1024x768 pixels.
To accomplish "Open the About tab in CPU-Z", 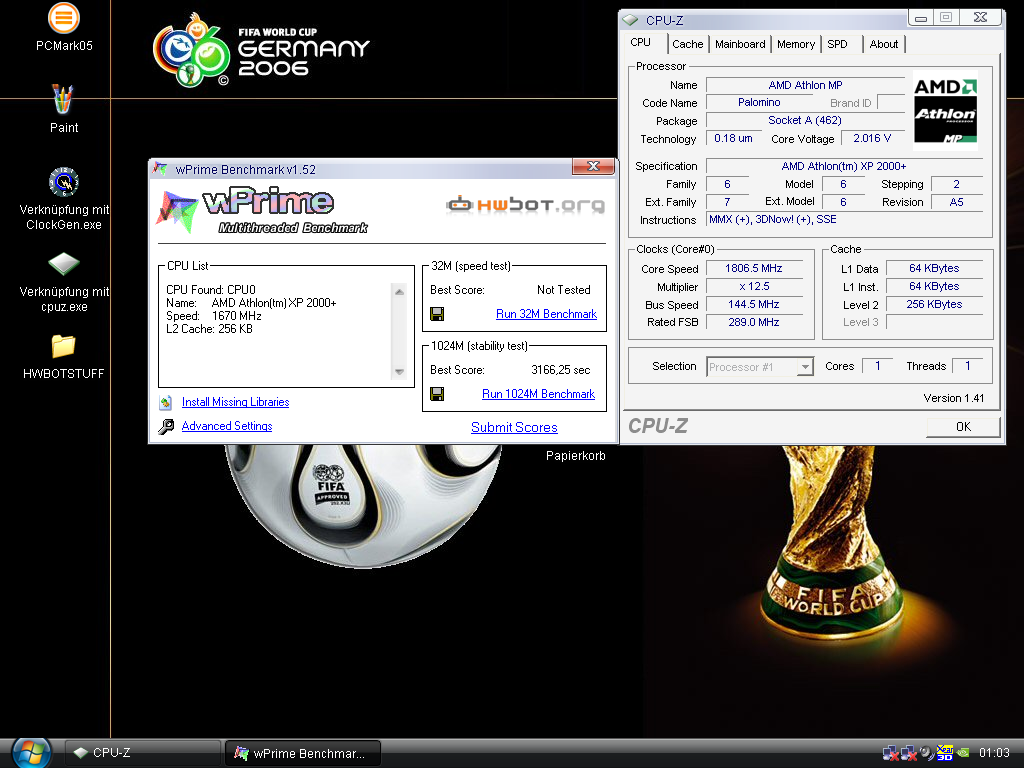I will [884, 44].
